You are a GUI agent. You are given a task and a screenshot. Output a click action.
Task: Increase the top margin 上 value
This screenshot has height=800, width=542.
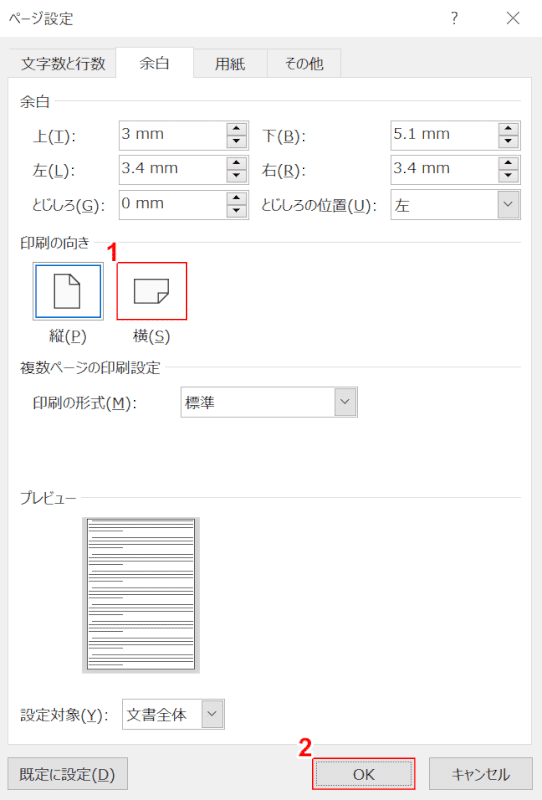(x=236, y=129)
